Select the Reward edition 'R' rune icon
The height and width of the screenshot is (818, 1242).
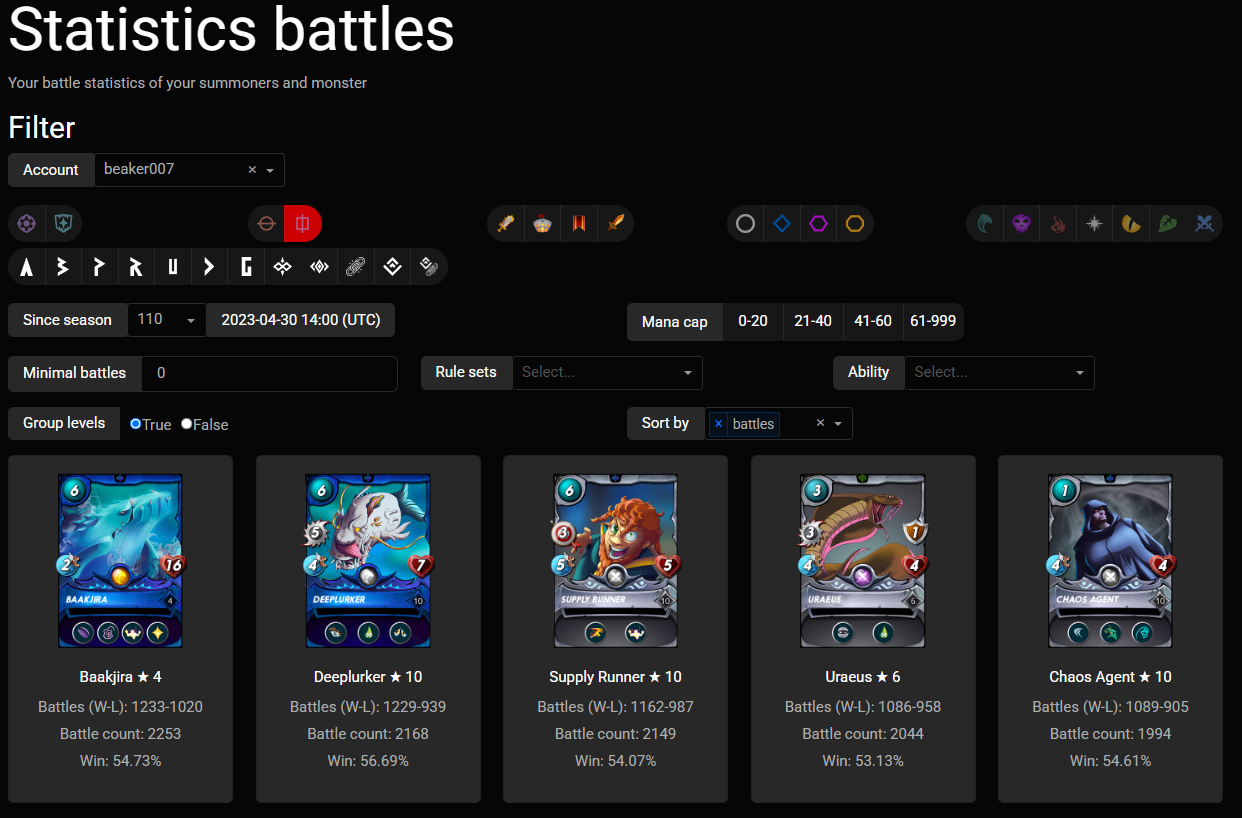136,267
